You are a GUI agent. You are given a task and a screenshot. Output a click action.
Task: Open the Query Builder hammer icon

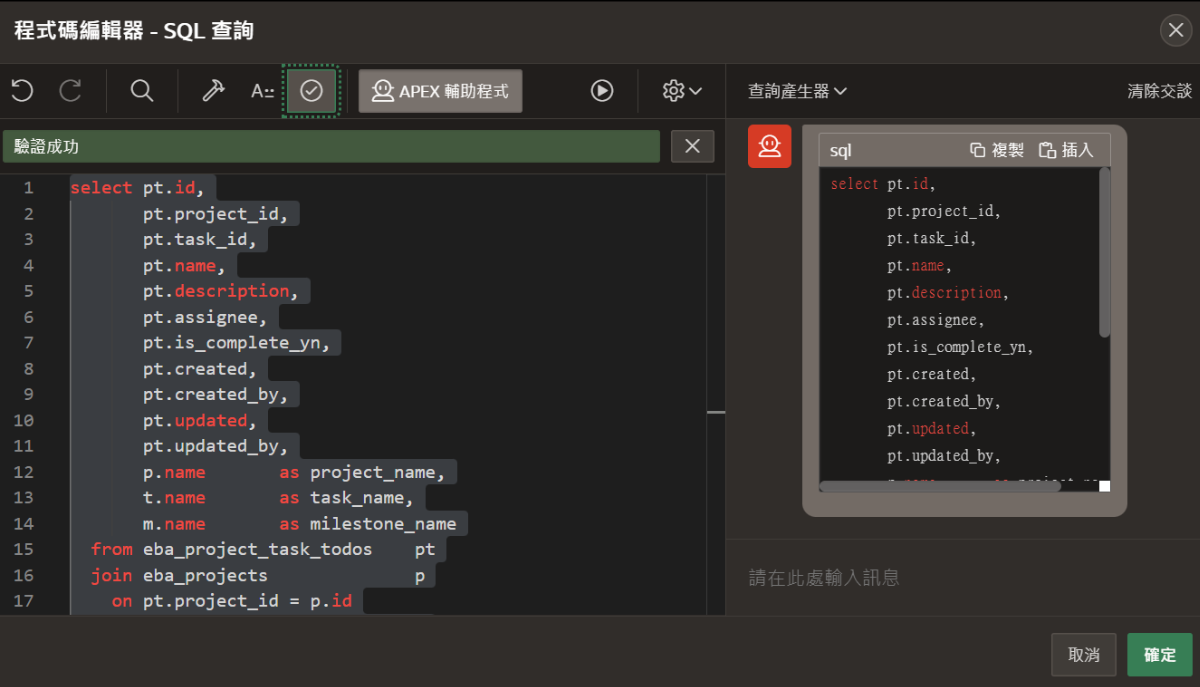[x=213, y=91]
